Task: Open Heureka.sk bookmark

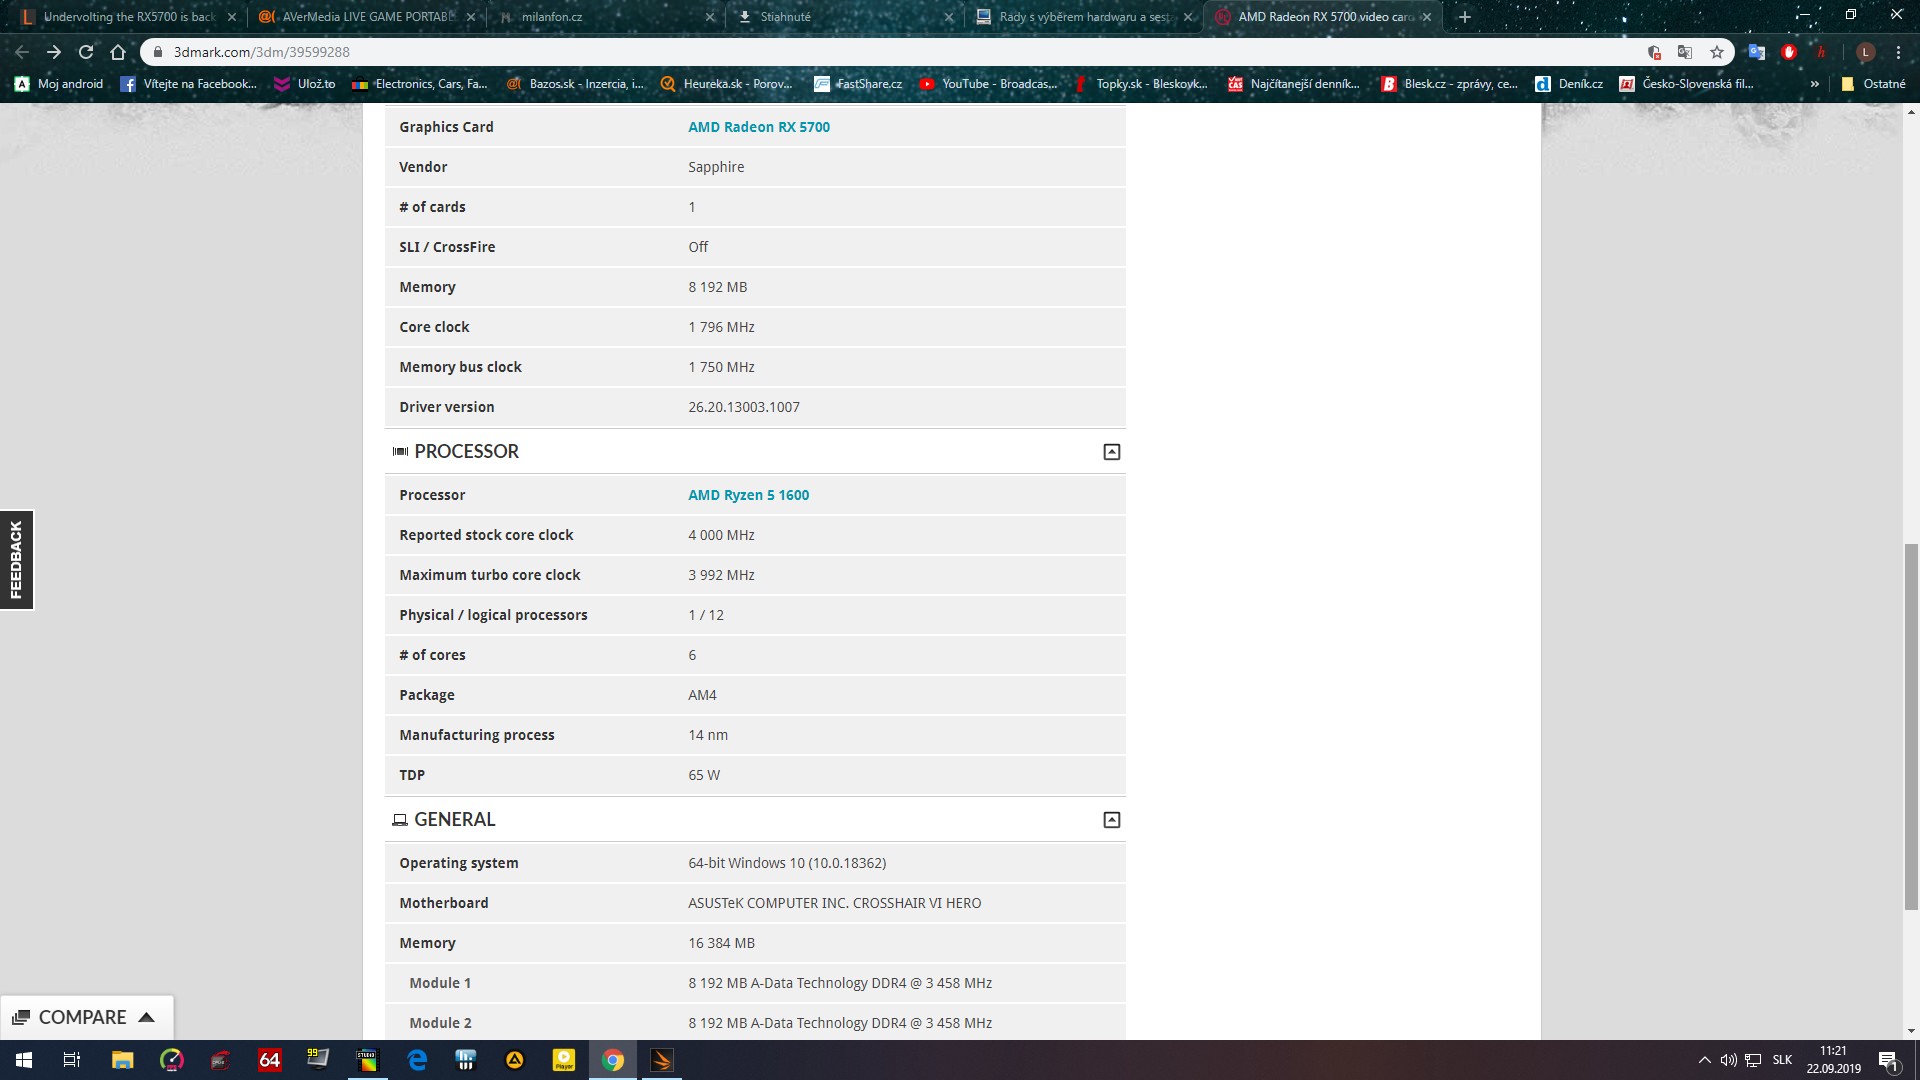Action: click(727, 84)
